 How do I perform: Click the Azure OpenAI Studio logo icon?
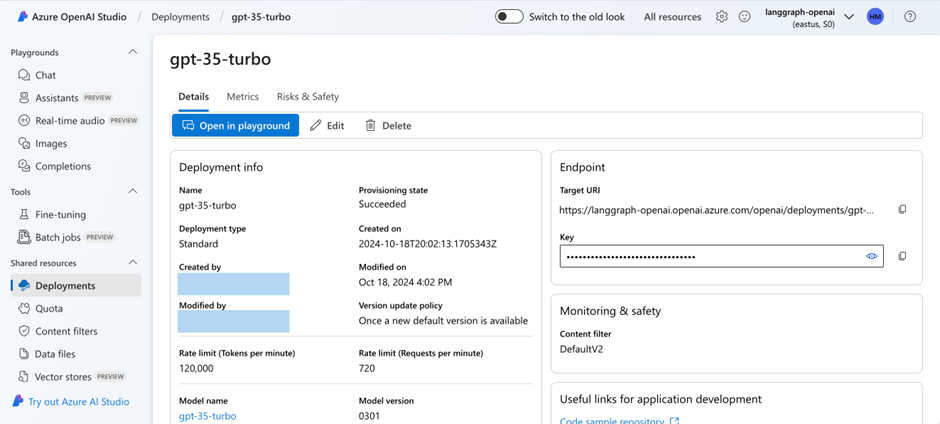(23, 17)
